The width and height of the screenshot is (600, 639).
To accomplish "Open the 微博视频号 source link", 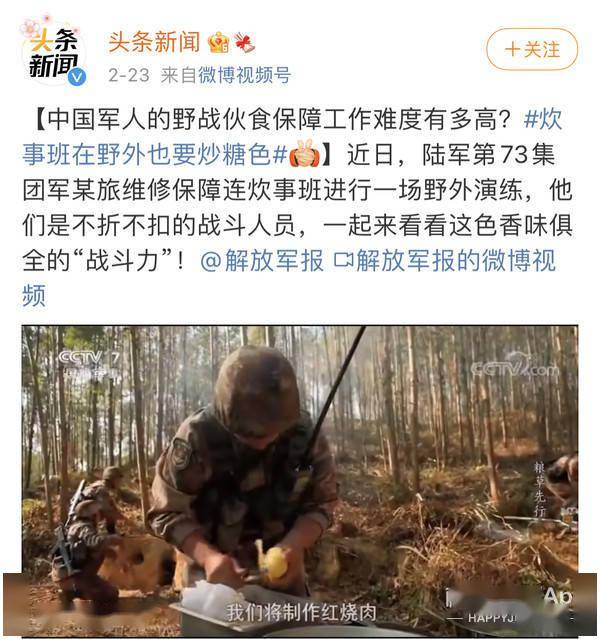I will pos(245,75).
